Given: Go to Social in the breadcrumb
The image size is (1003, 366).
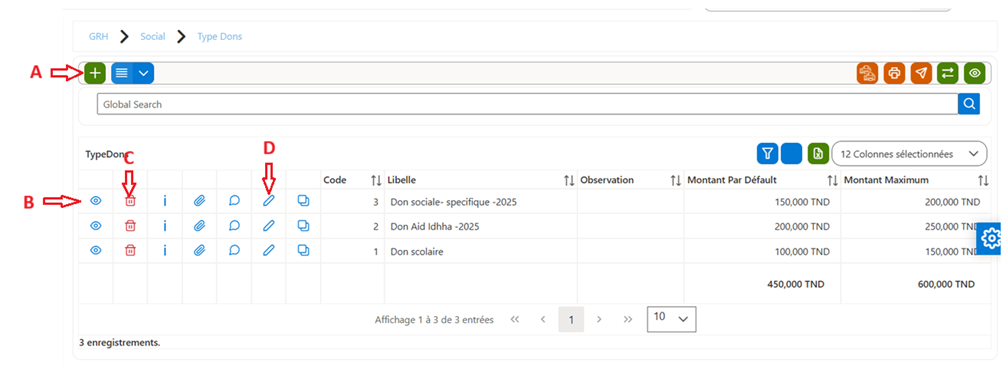Looking at the screenshot, I should [153, 36].
